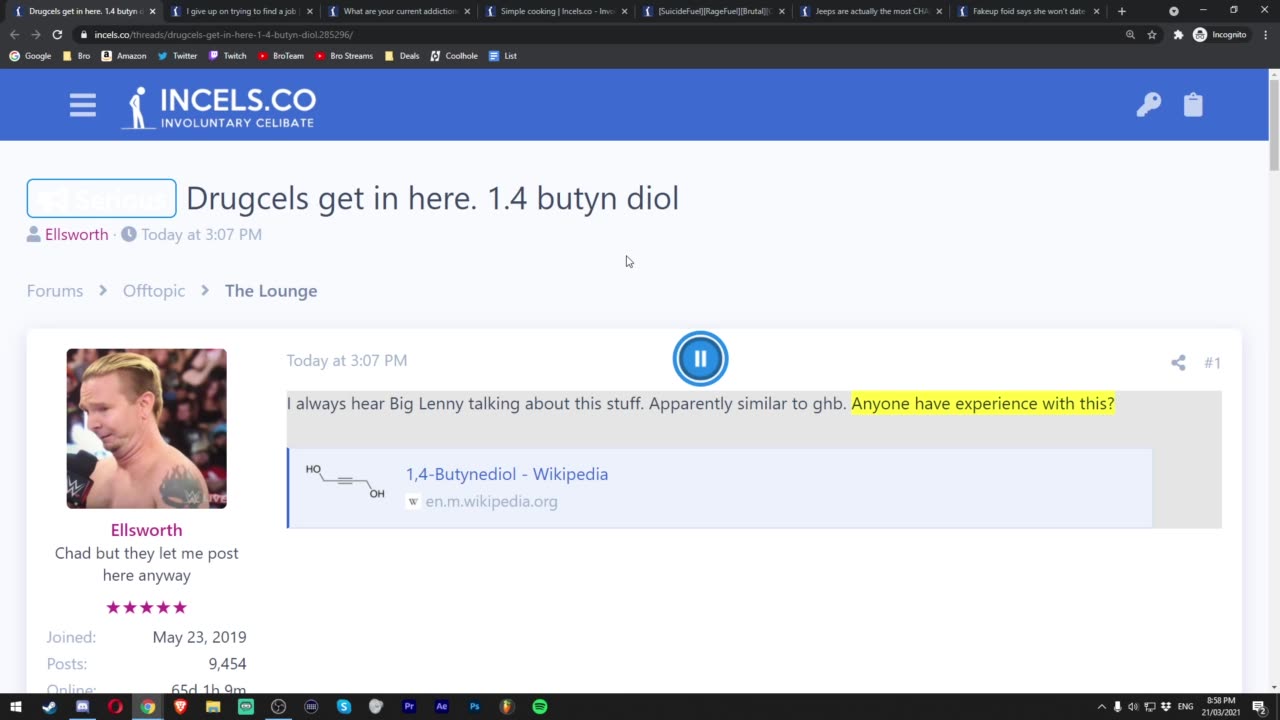Click the key login icon

[1149, 105]
